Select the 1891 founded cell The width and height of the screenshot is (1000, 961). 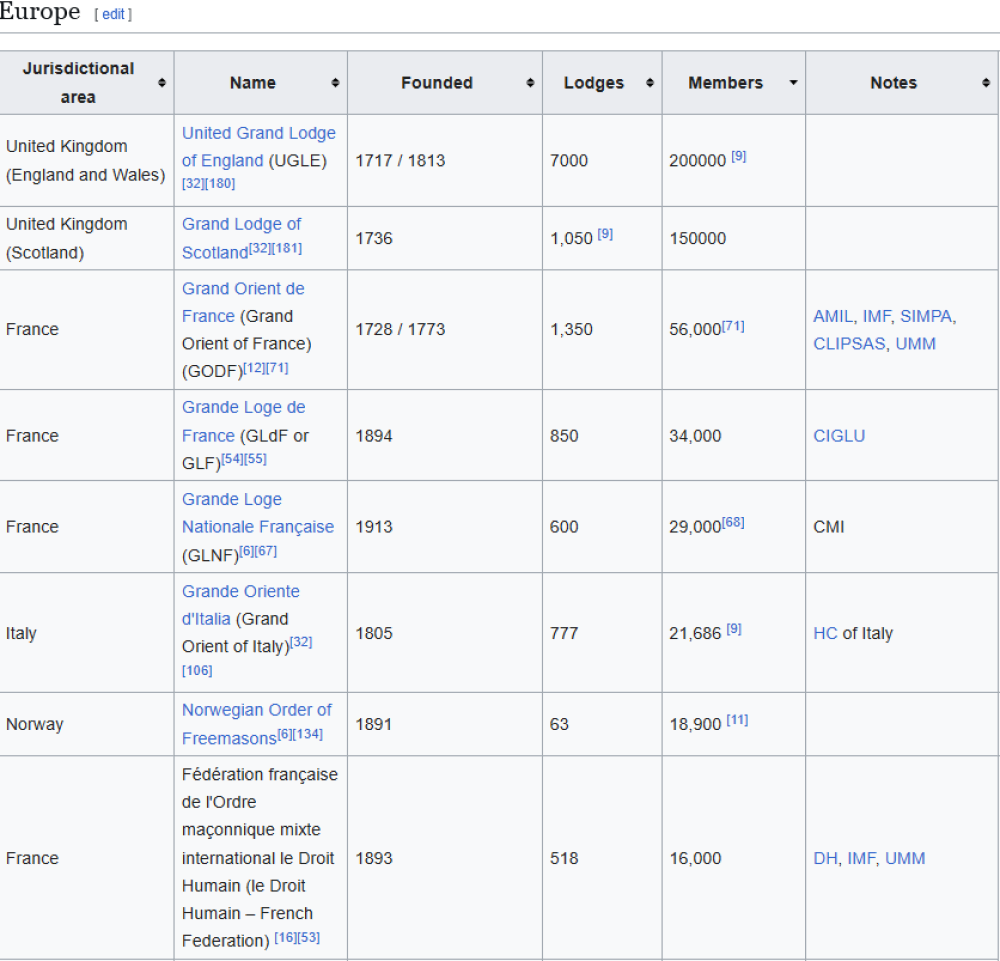pyautogui.click(x=445, y=724)
